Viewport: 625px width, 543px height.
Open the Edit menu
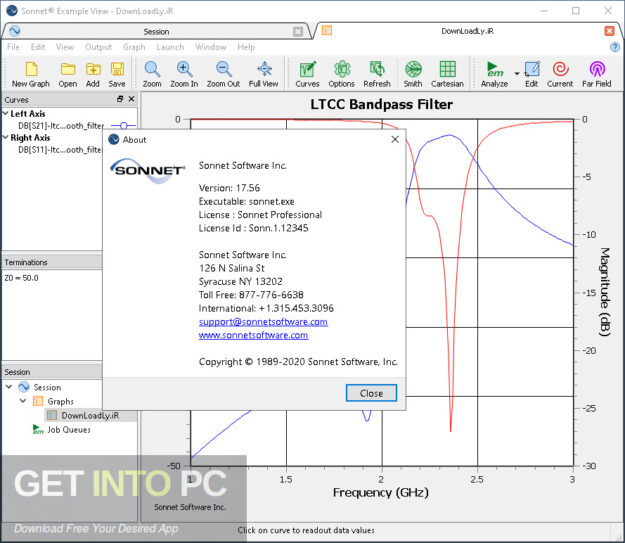point(38,47)
